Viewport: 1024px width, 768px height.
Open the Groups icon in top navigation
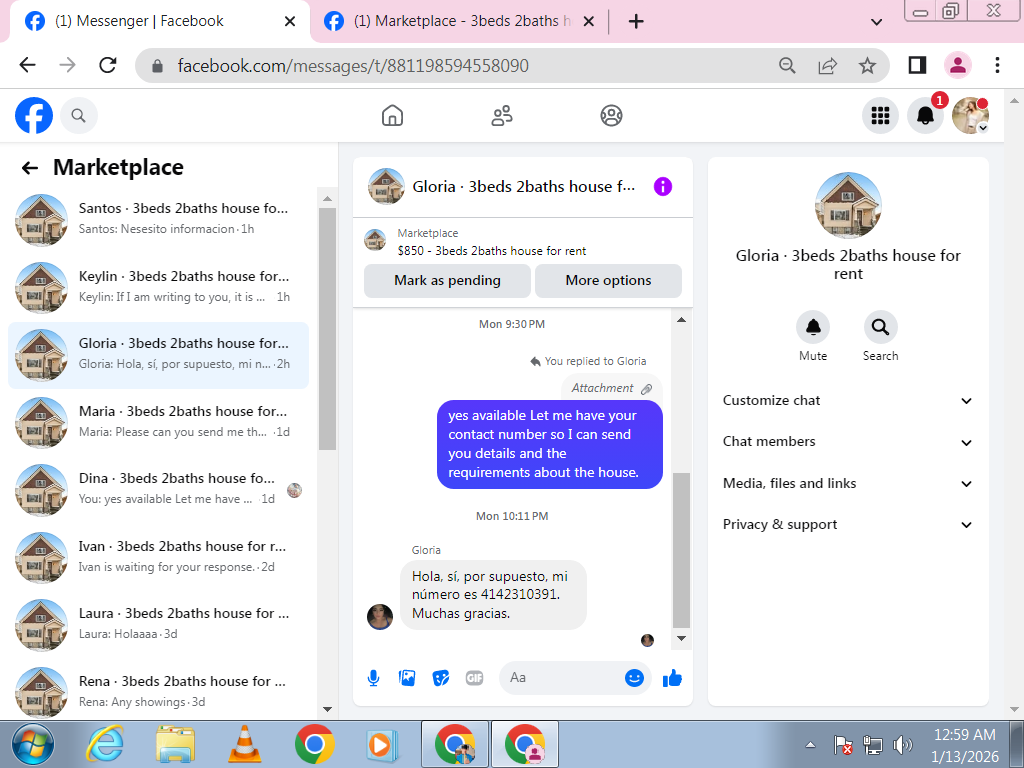611,116
